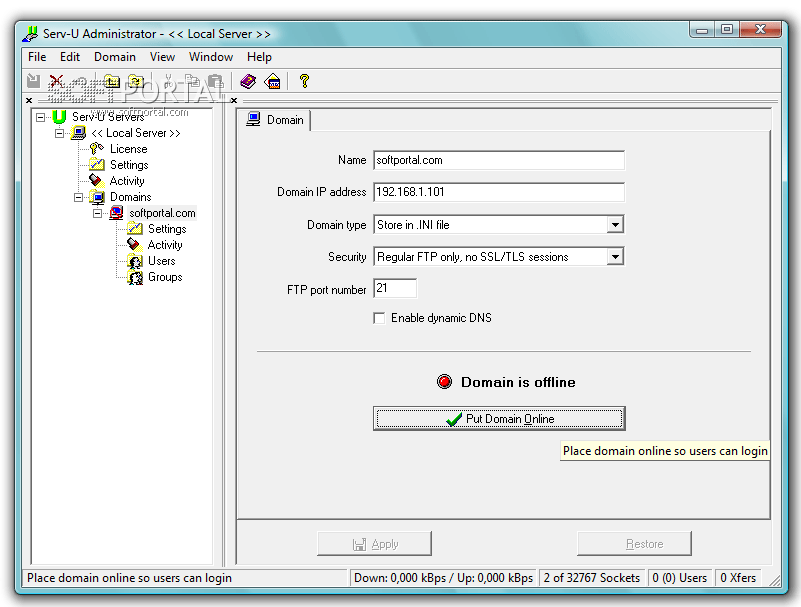Click the red offline status indicator
Screen dimensions: 801x607
(x=444, y=382)
